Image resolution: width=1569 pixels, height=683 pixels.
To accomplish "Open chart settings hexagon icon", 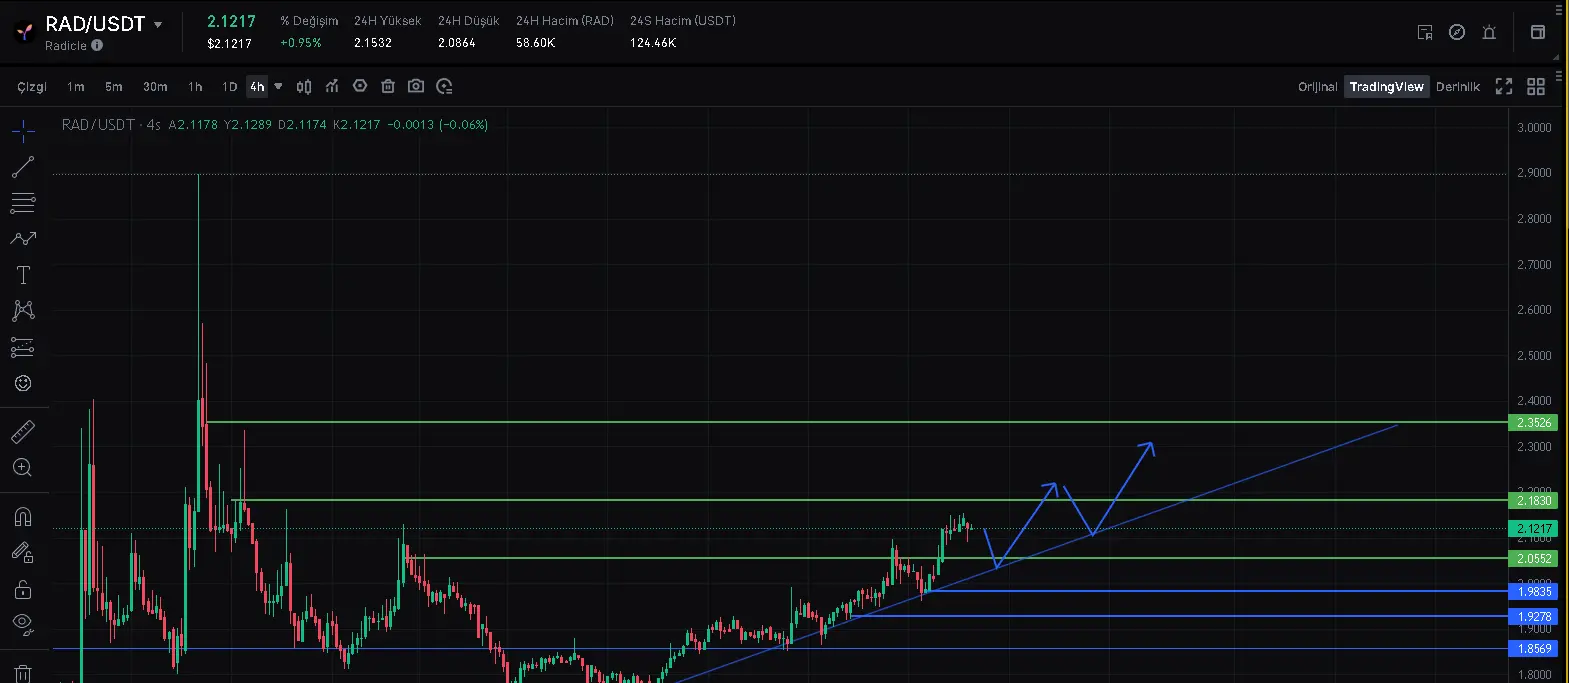I will [x=360, y=87].
